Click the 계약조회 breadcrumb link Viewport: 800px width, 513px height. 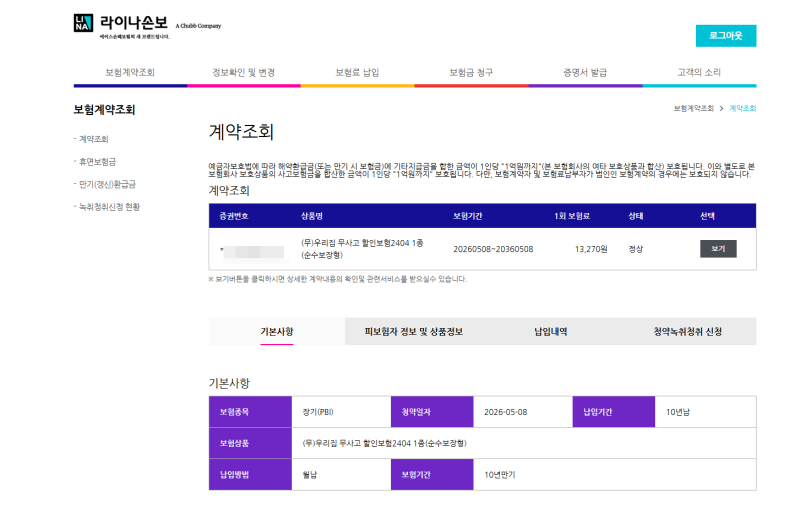point(742,108)
